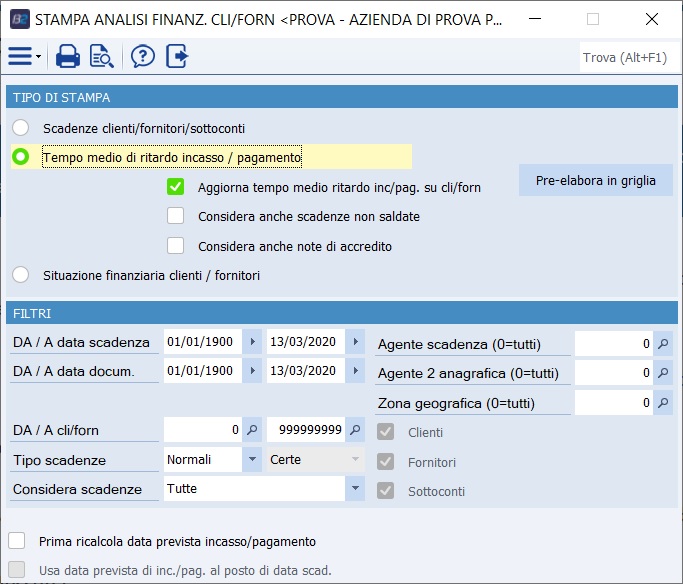The height and width of the screenshot is (584, 683).
Task: Click Pre-elabora in griglia button
Action: tap(595, 180)
